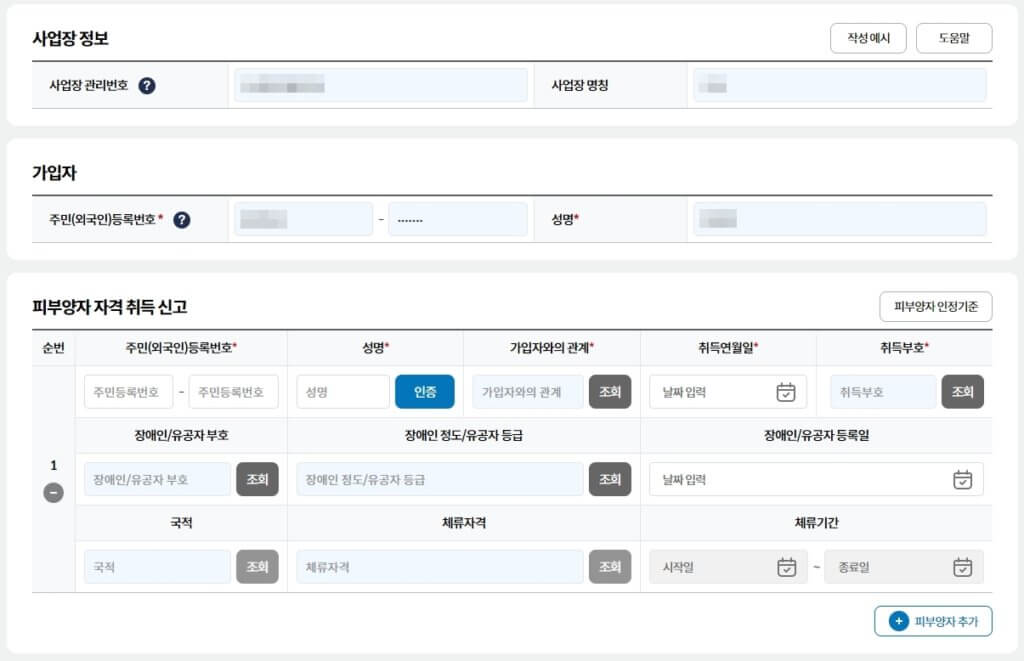
Task: Focus the 사업장 관리번호 input field
Action: click(x=381, y=86)
